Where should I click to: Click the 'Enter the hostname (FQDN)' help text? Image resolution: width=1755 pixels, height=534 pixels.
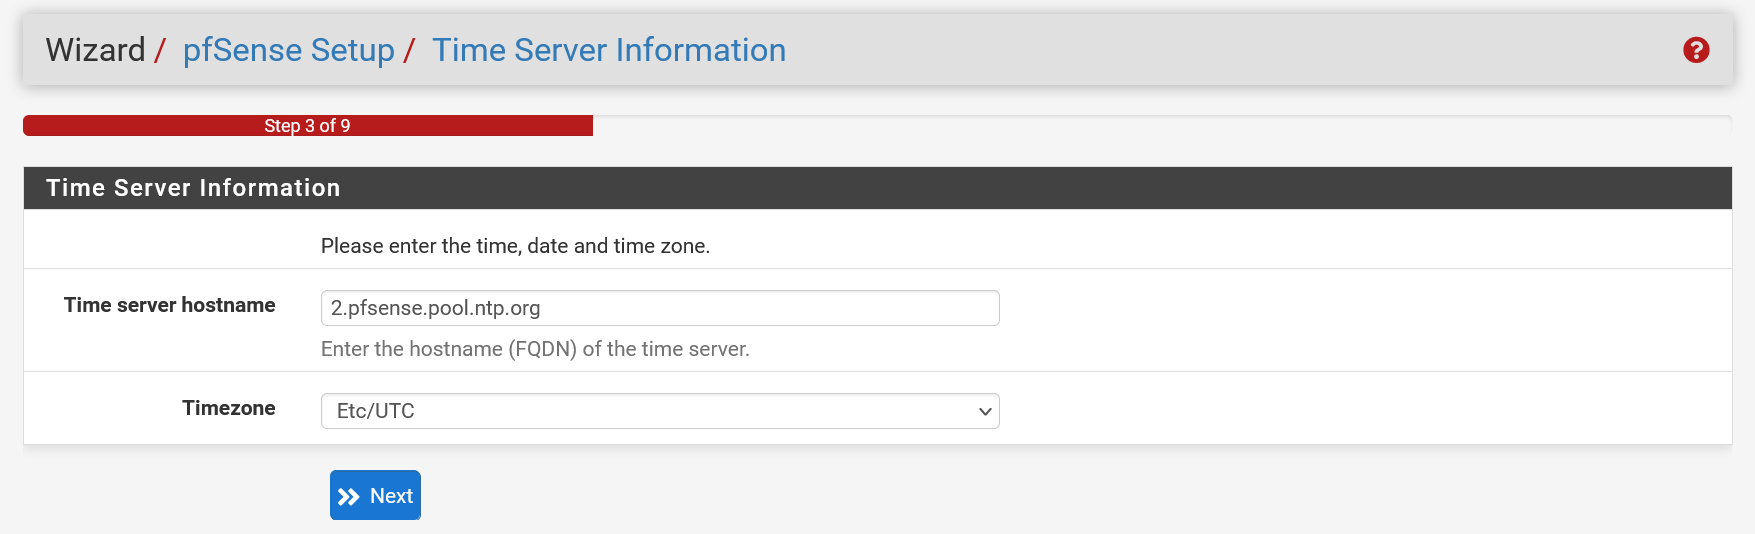[x=535, y=349]
